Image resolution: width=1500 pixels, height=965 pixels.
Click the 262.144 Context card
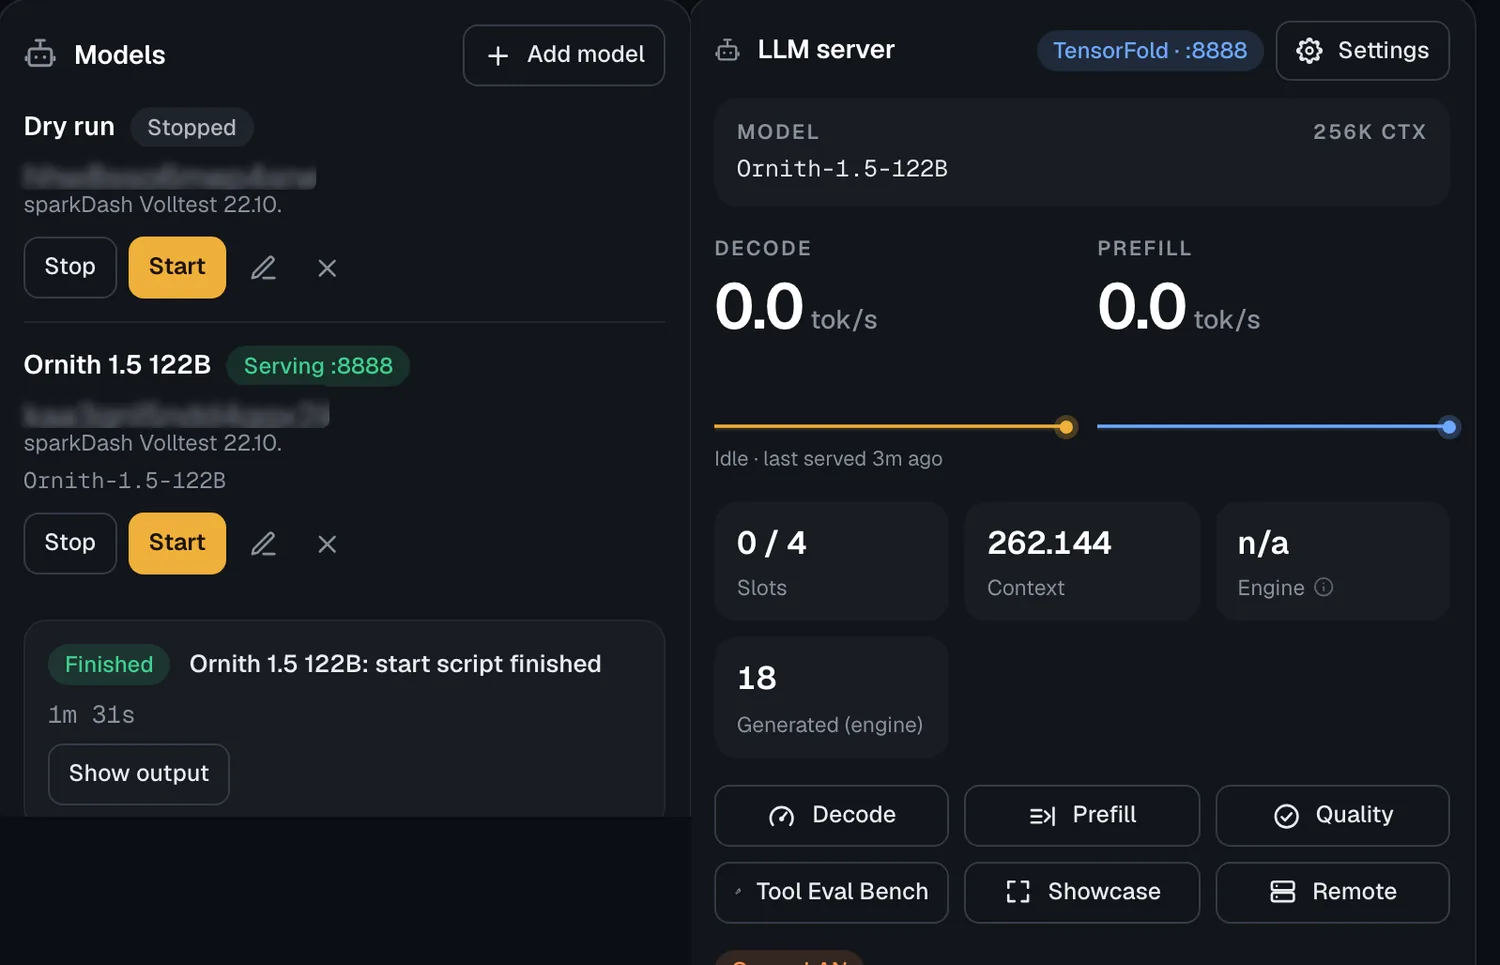pyautogui.click(x=1082, y=561)
